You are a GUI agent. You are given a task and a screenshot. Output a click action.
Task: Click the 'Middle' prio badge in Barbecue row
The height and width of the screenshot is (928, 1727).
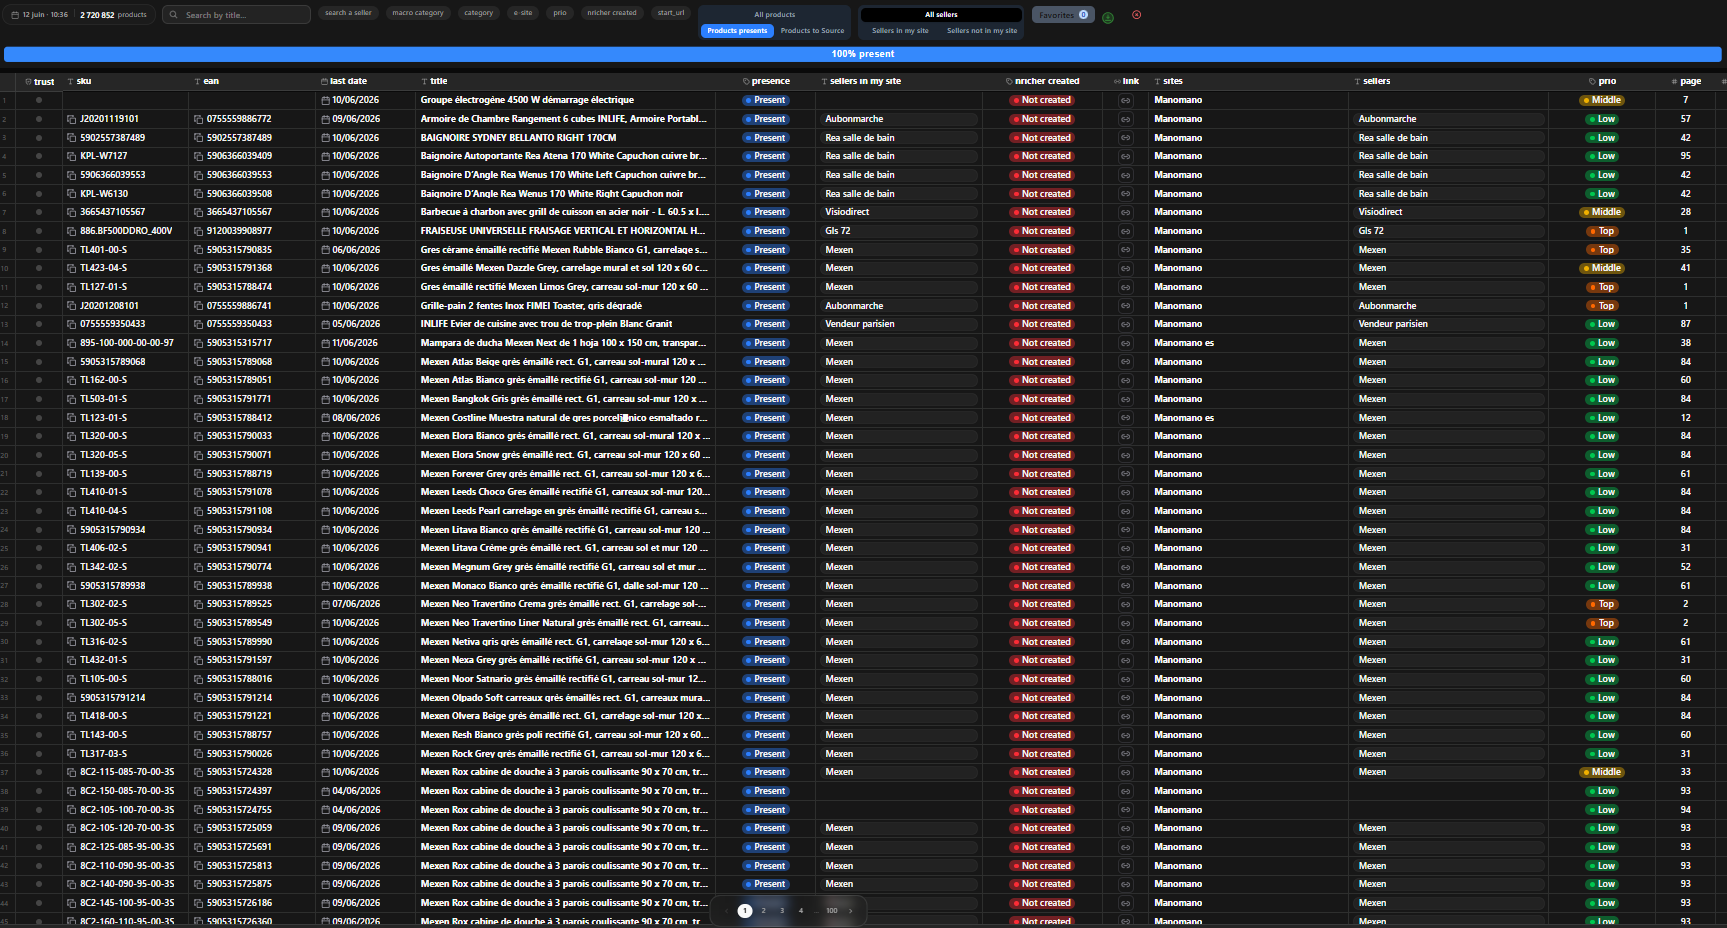click(1602, 212)
